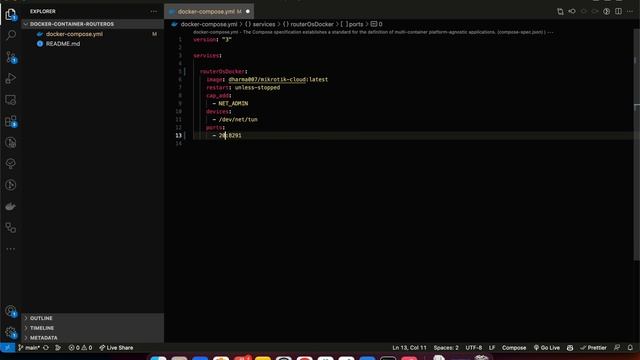Click Ln 13, Col 11 cursor position
The width and height of the screenshot is (640, 360).
[409, 348]
